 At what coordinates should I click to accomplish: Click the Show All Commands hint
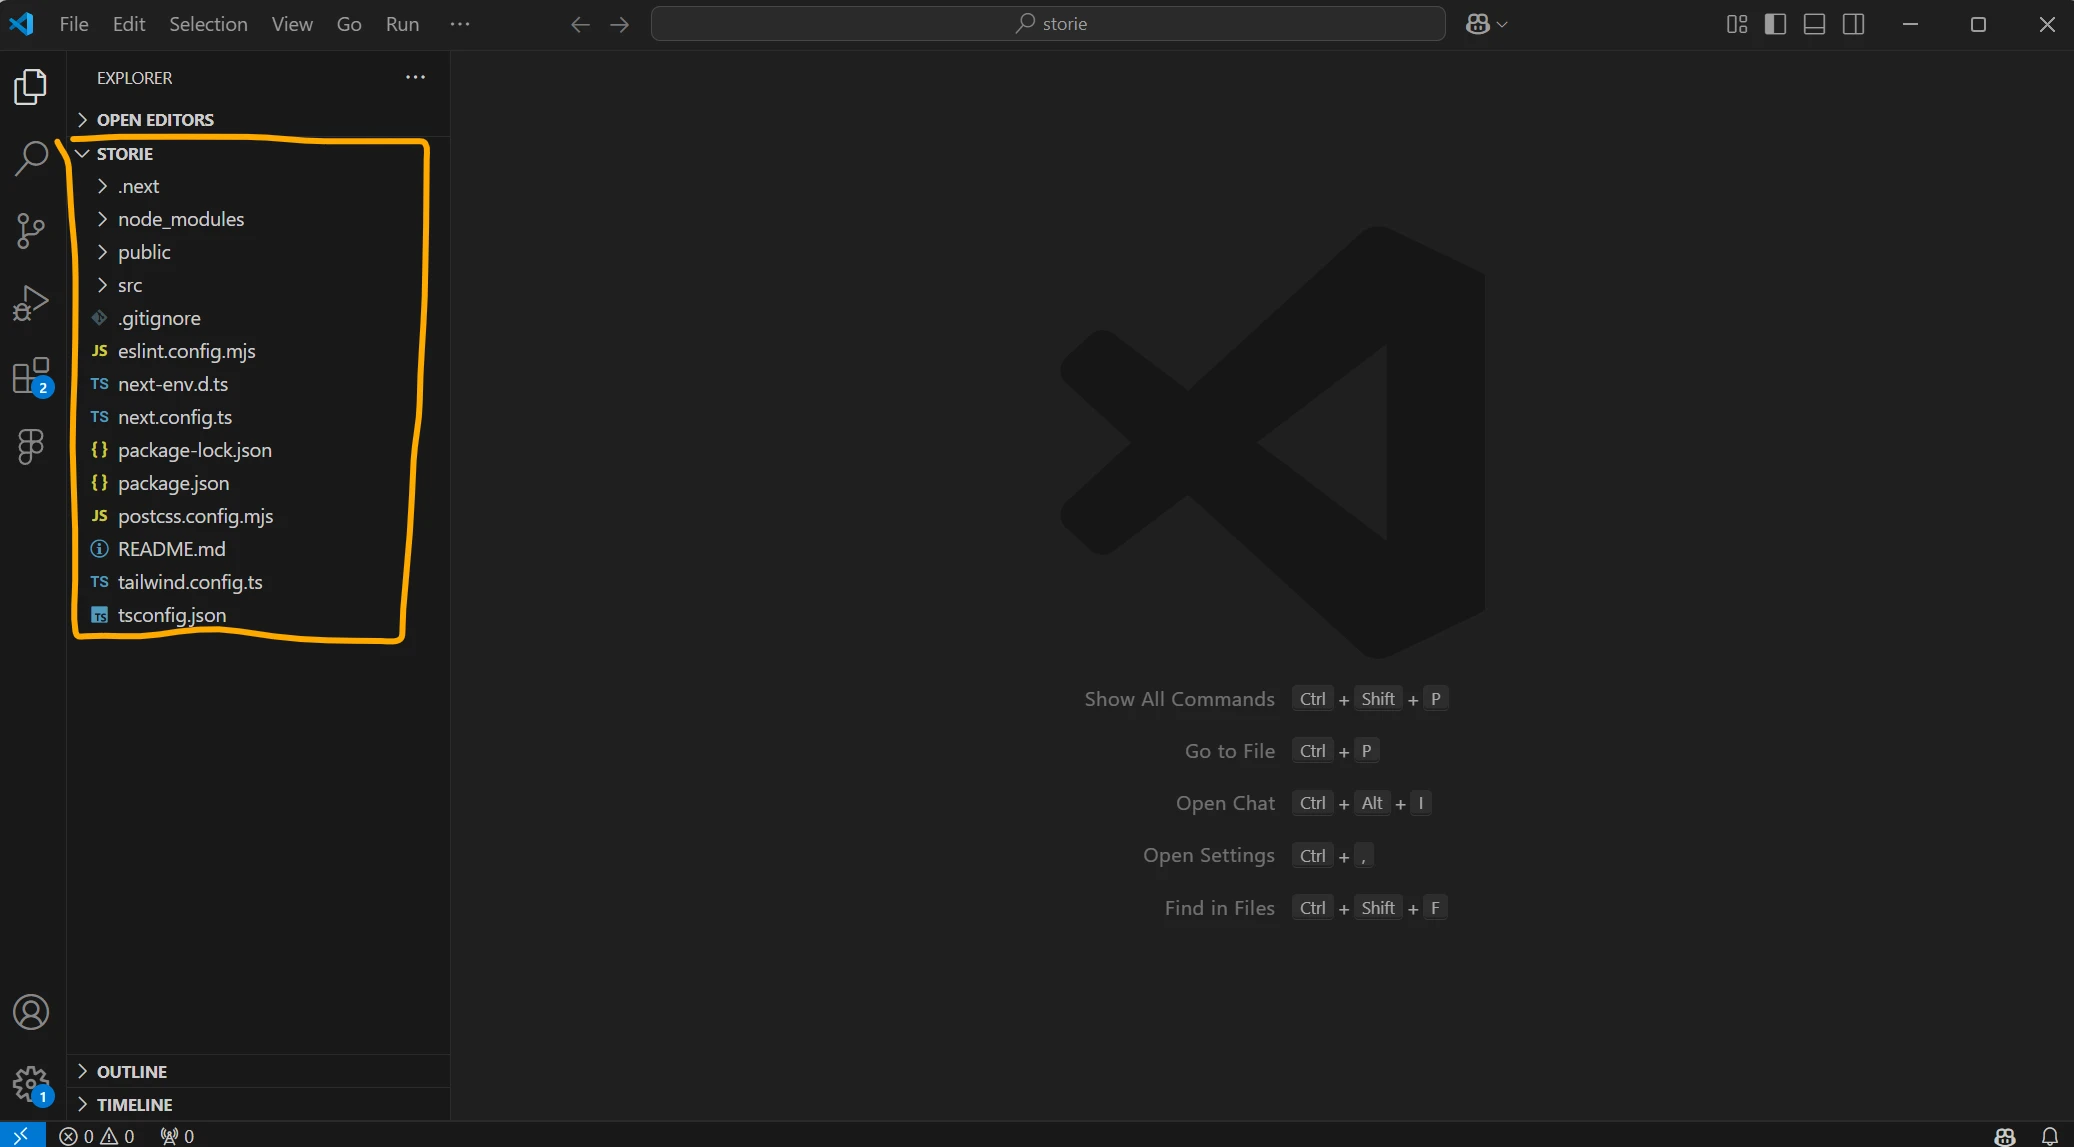tap(1179, 699)
